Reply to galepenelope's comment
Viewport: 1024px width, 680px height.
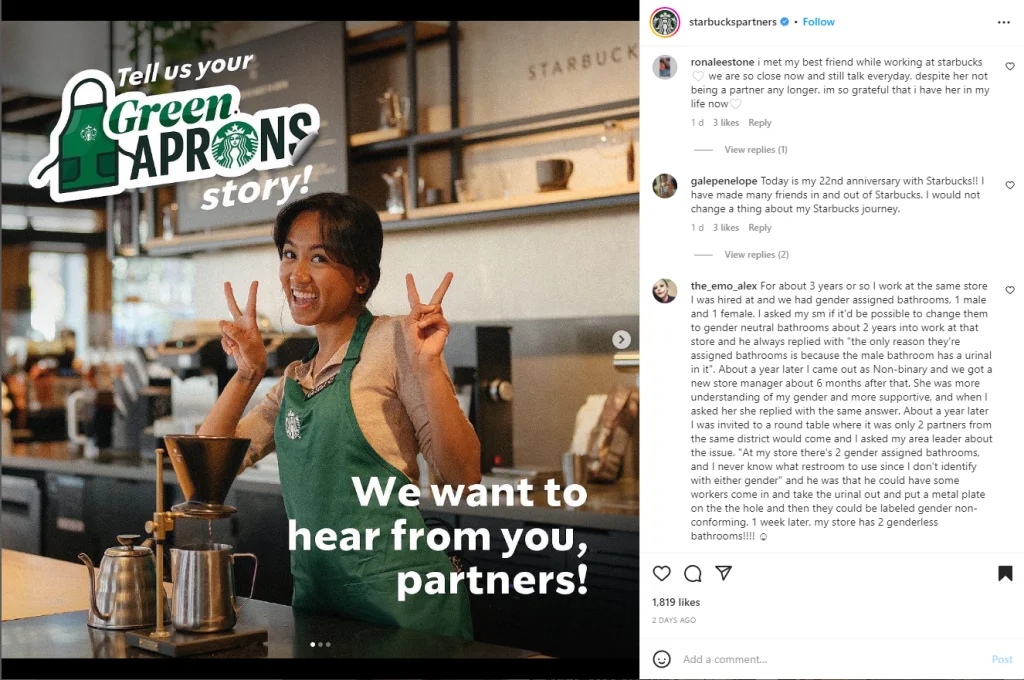tap(760, 228)
